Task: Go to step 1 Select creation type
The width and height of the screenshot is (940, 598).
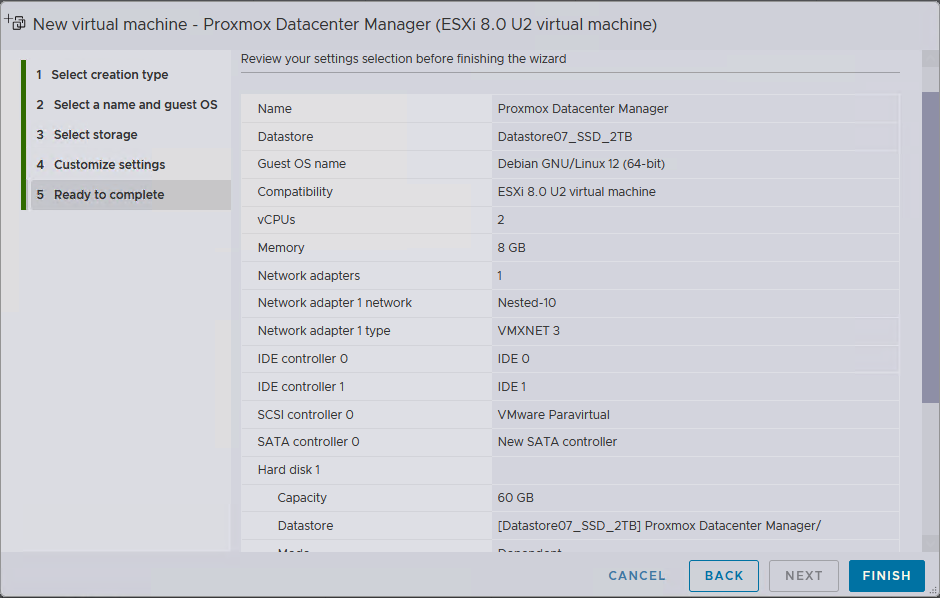Action: (x=109, y=75)
